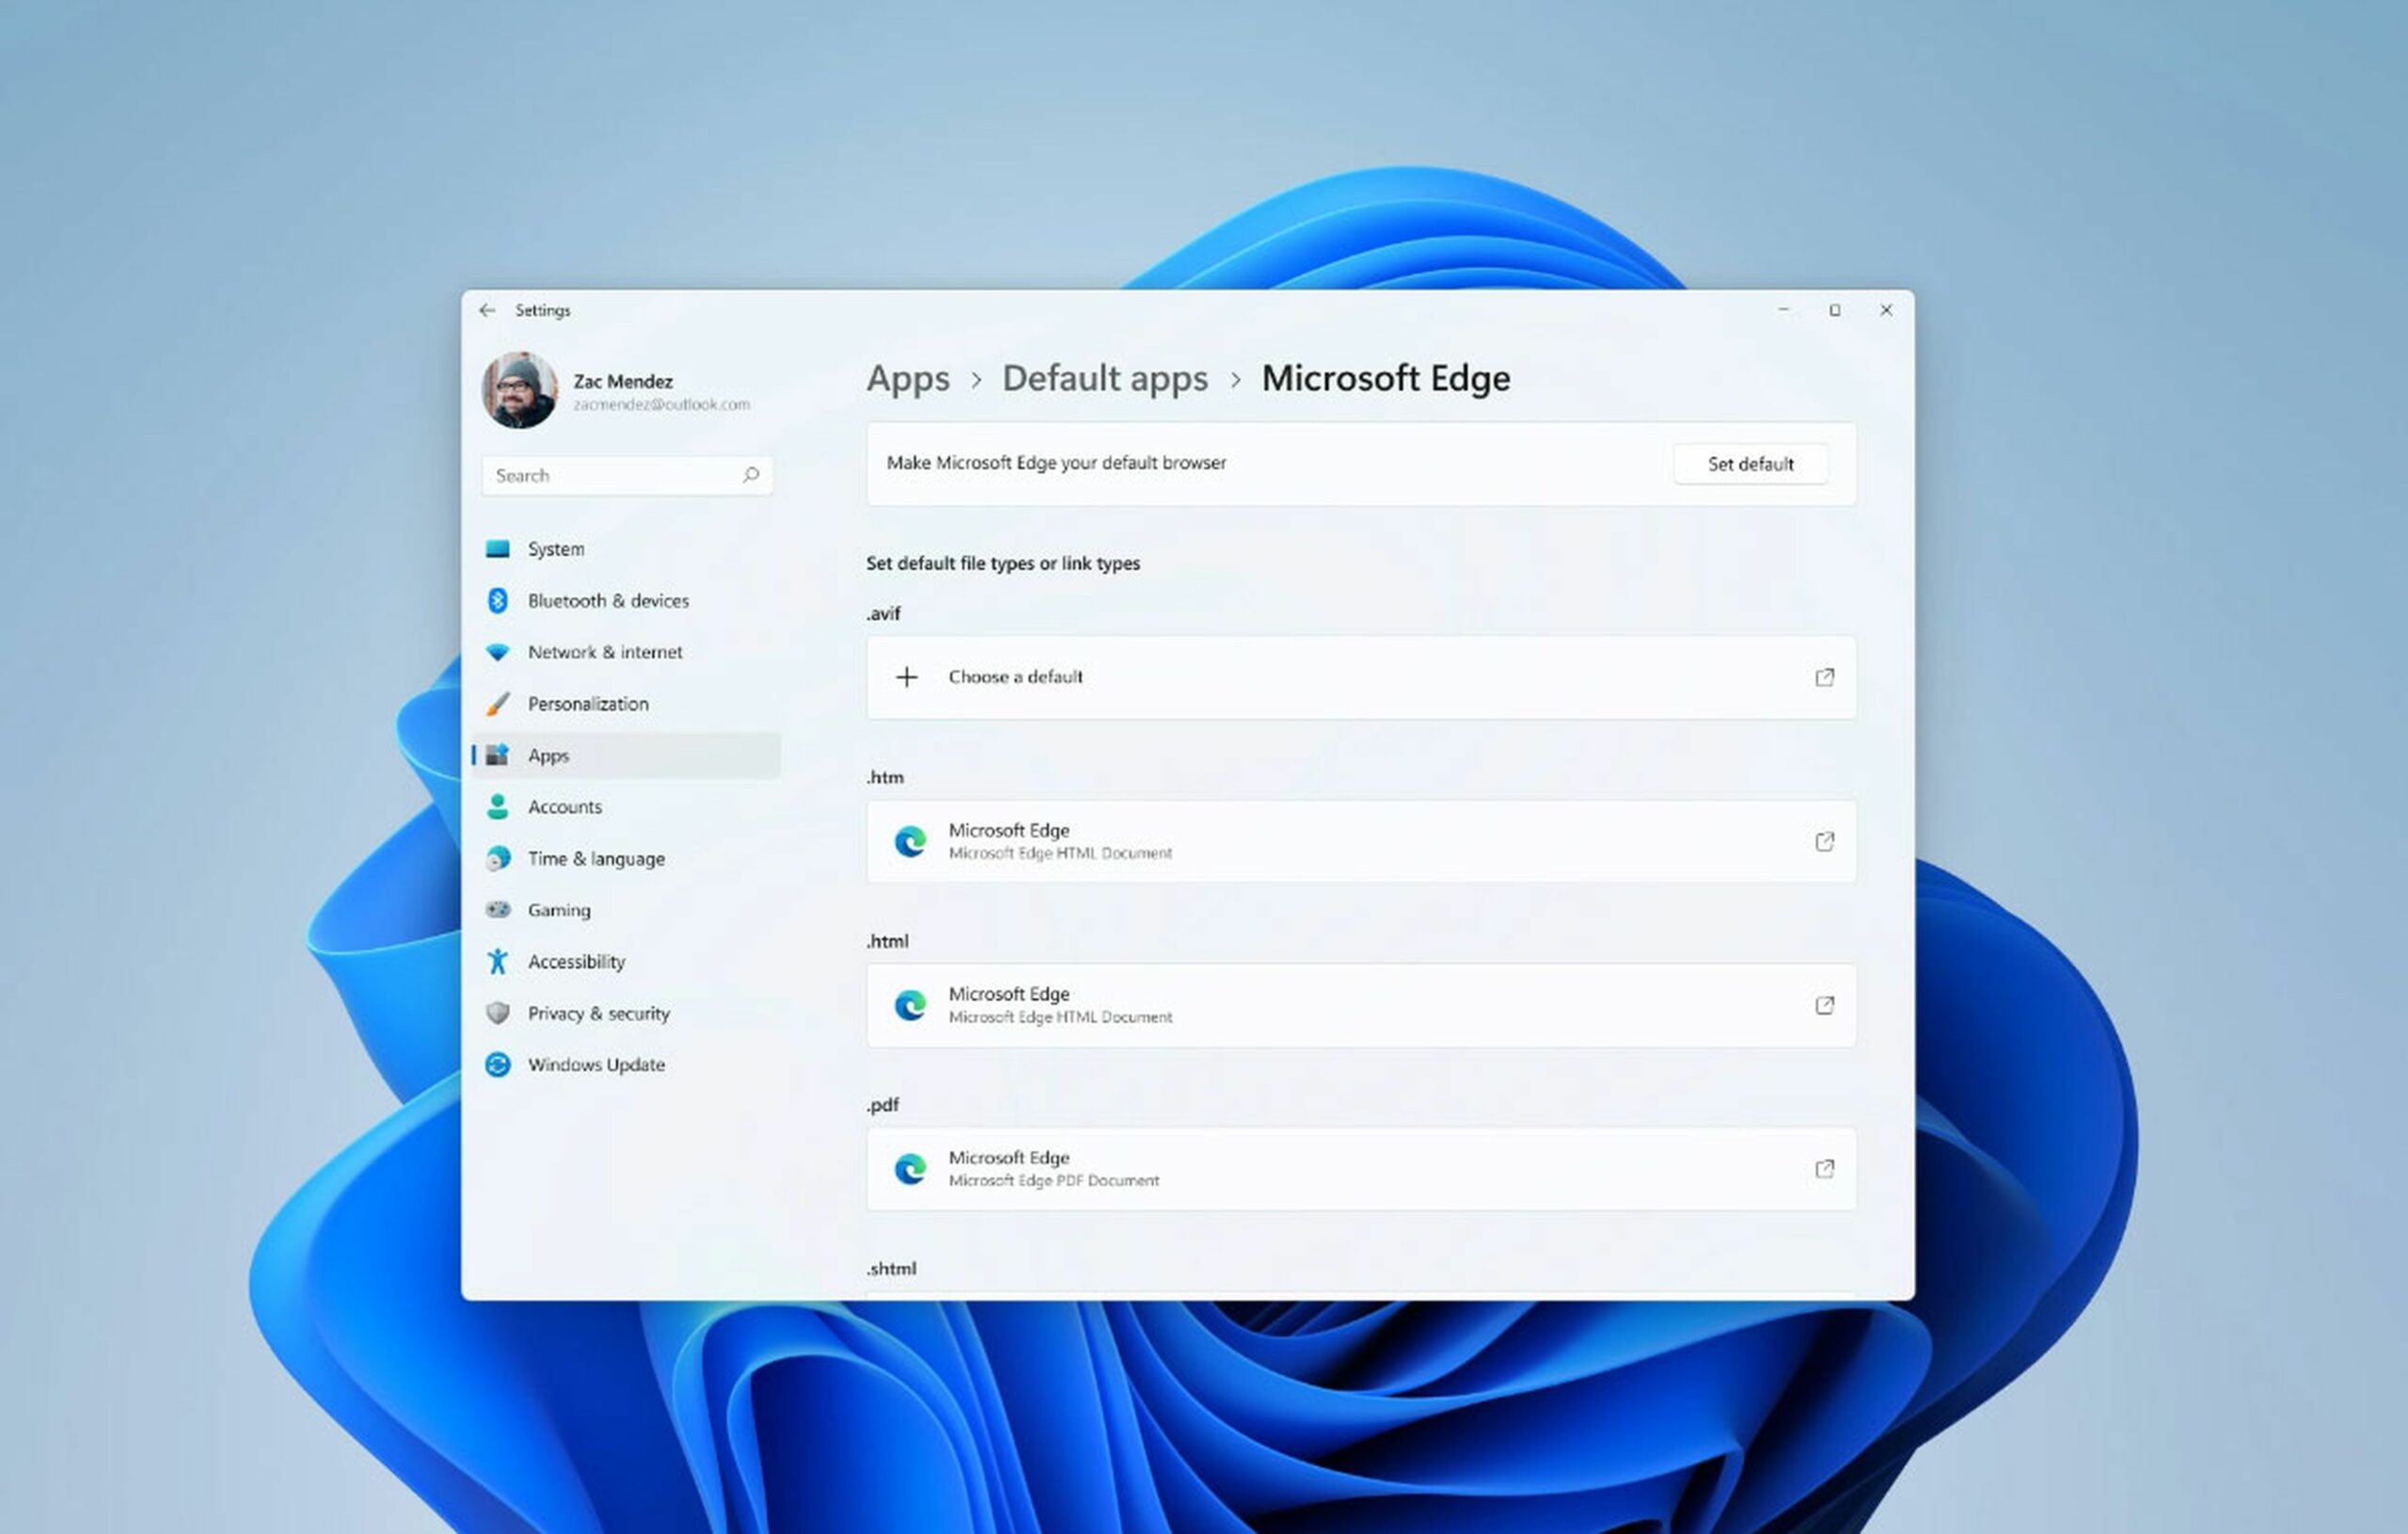Click the Set default button
Screen dimensions: 2408x1534
(1750, 464)
